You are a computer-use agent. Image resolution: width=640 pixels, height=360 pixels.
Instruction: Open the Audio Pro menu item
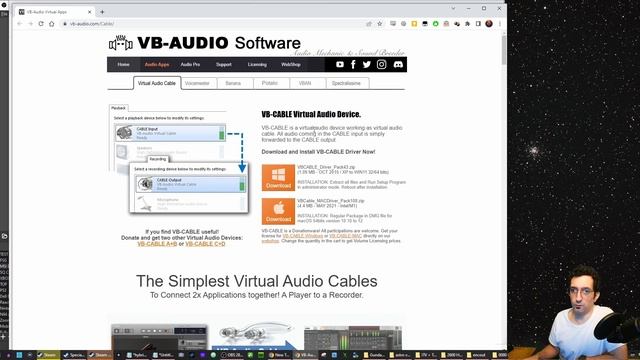[x=190, y=64]
